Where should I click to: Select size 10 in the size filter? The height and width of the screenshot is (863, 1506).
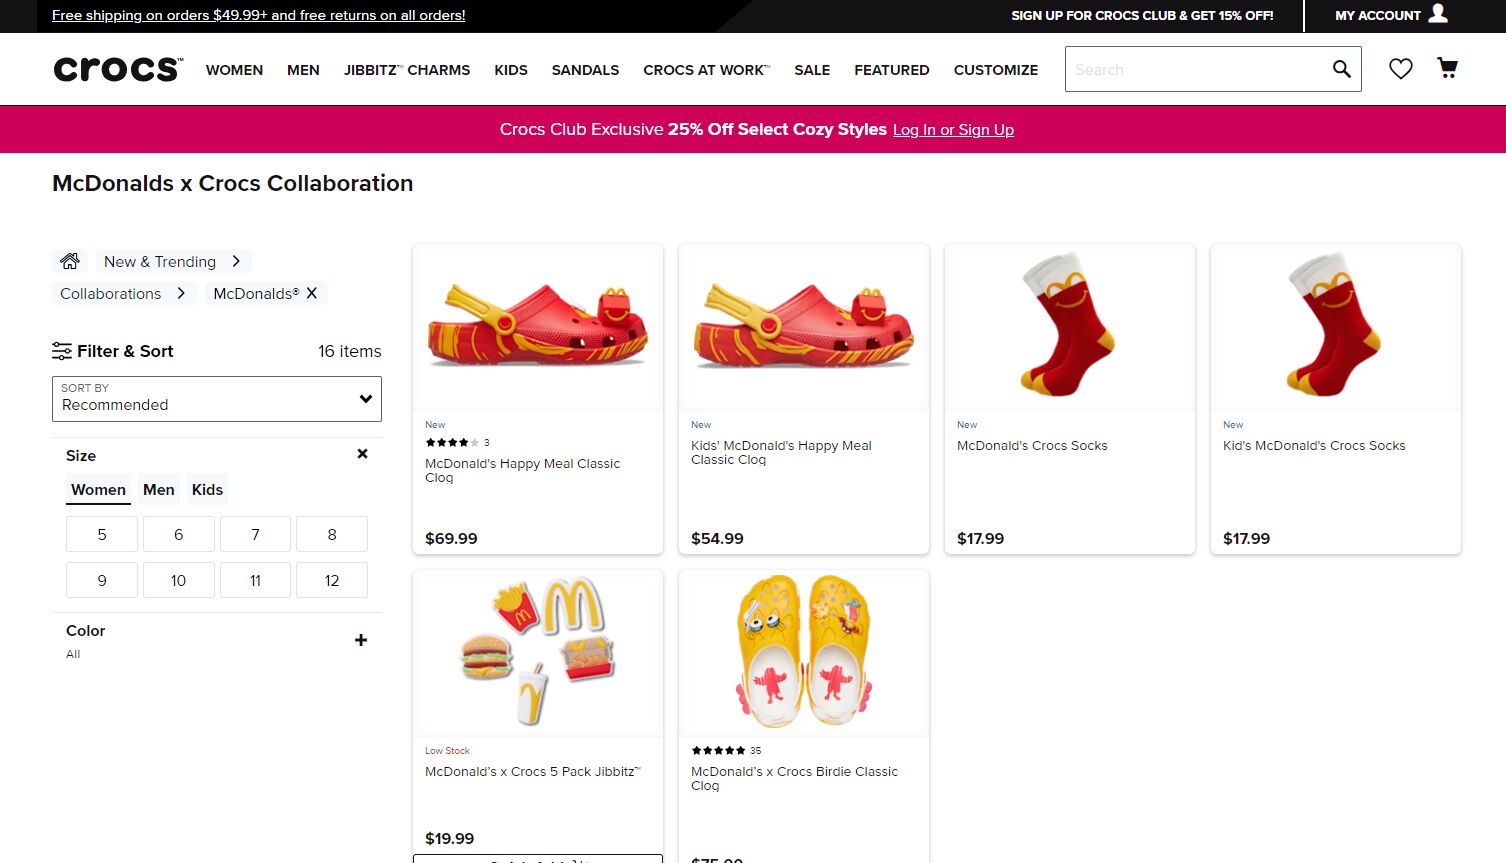click(x=178, y=579)
